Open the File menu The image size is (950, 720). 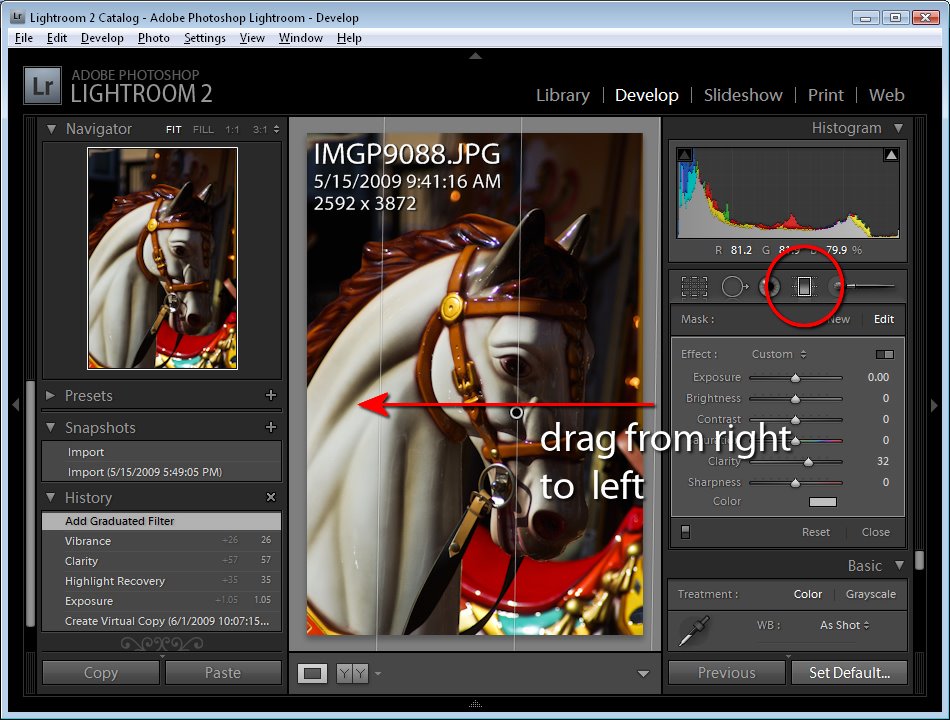pyautogui.click(x=24, y=38)
